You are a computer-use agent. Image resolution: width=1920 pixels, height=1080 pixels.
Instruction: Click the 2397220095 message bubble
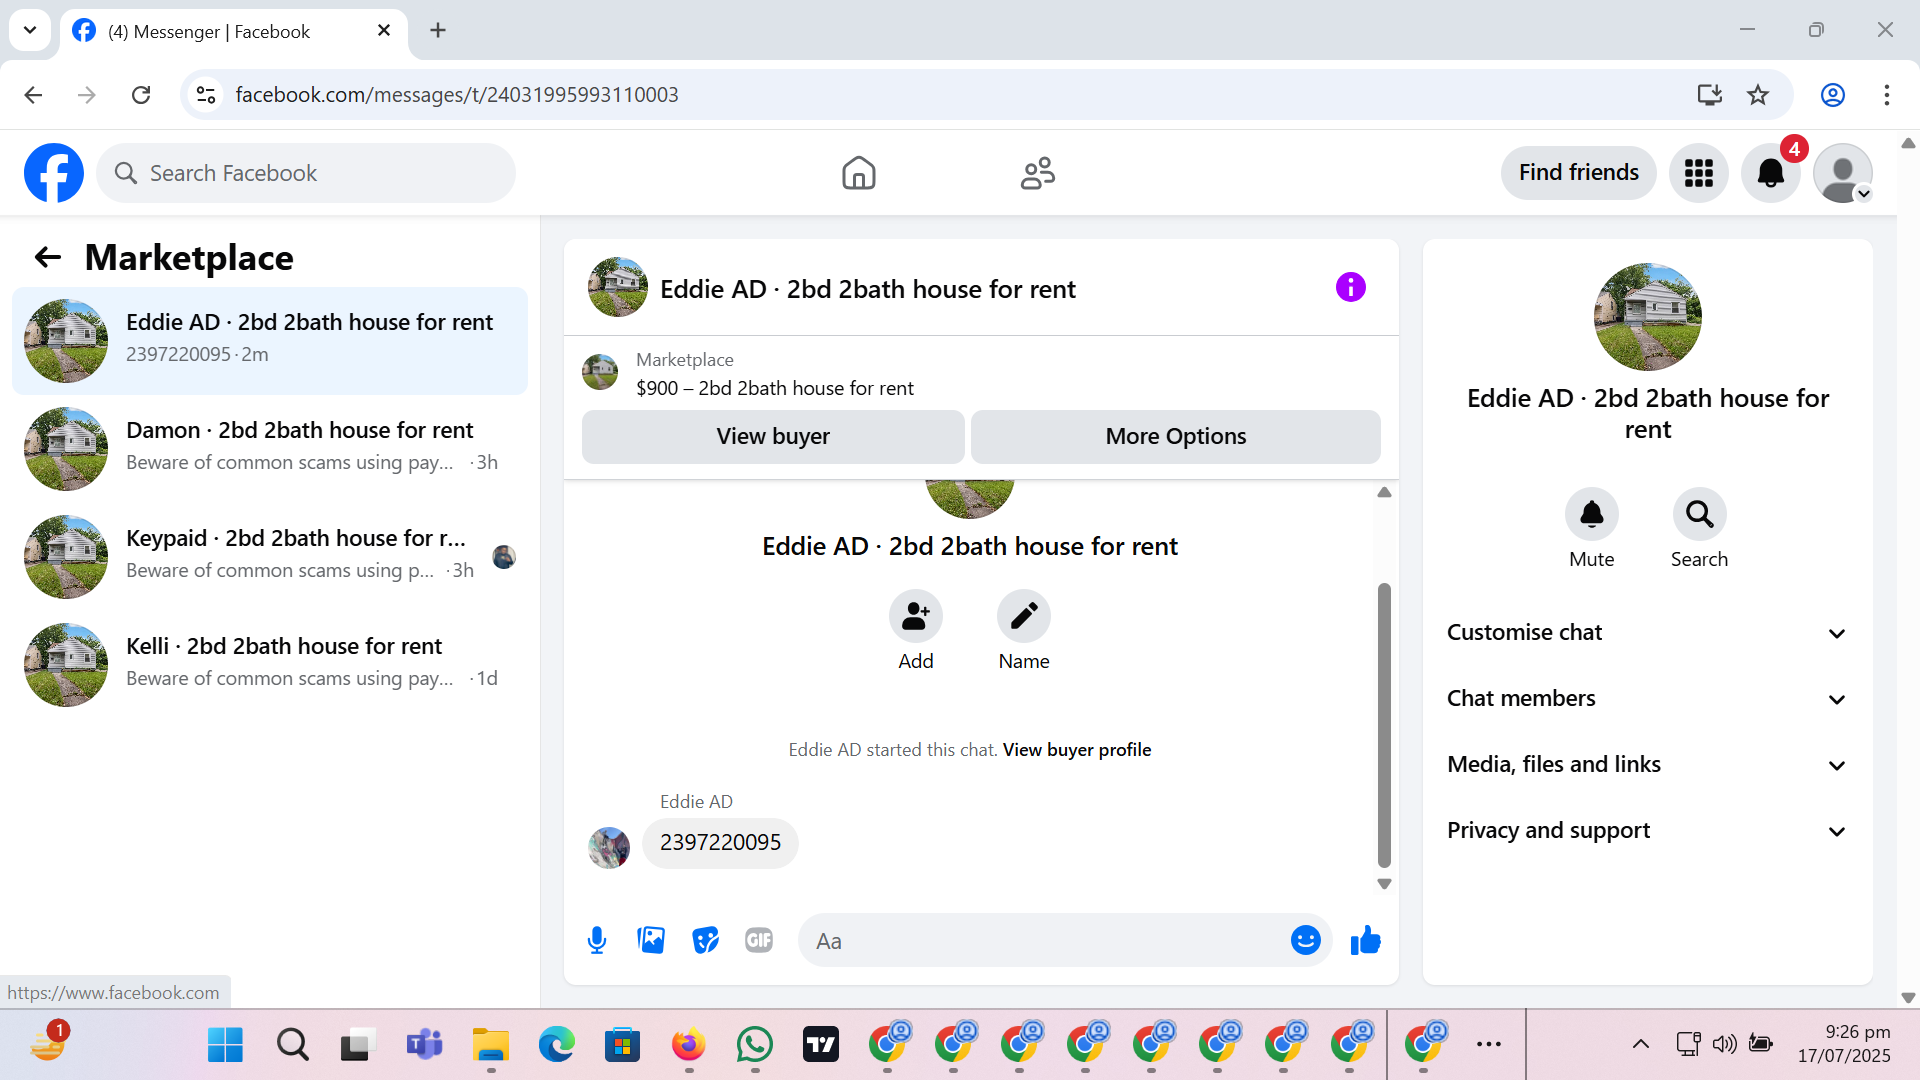[x=720, y=843]
